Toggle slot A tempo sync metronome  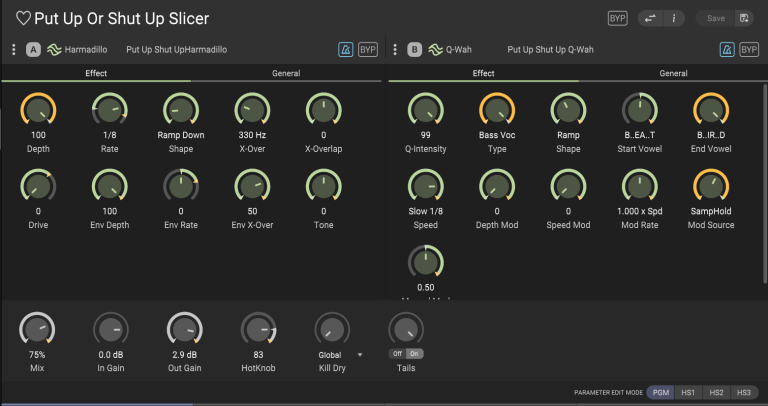tap(345, 49)
